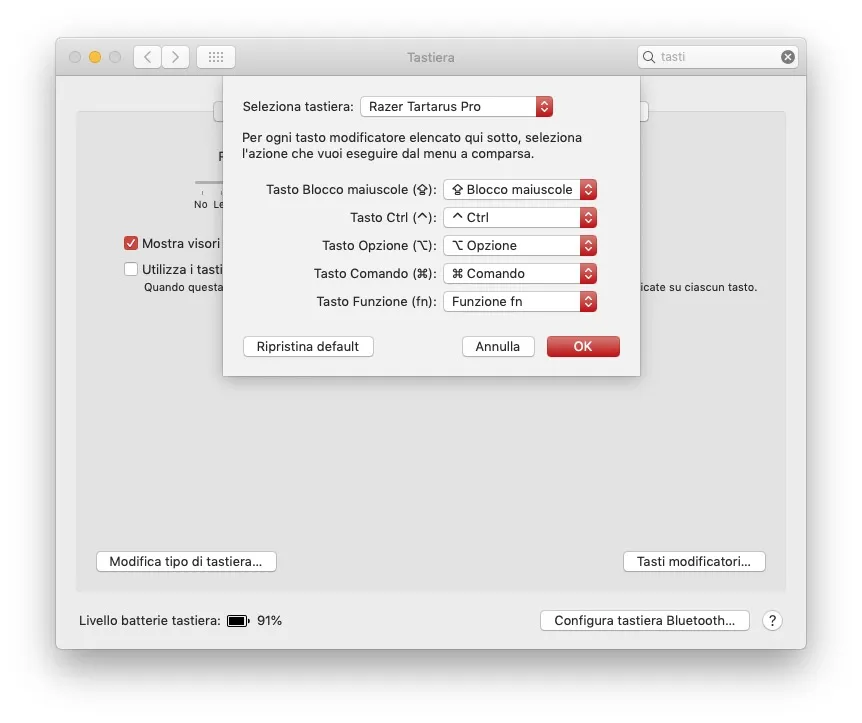Click 'Configura tastiera Bluetooth...' button
The height and width of the screenshot is (723, 862).
tap(644, 620)
